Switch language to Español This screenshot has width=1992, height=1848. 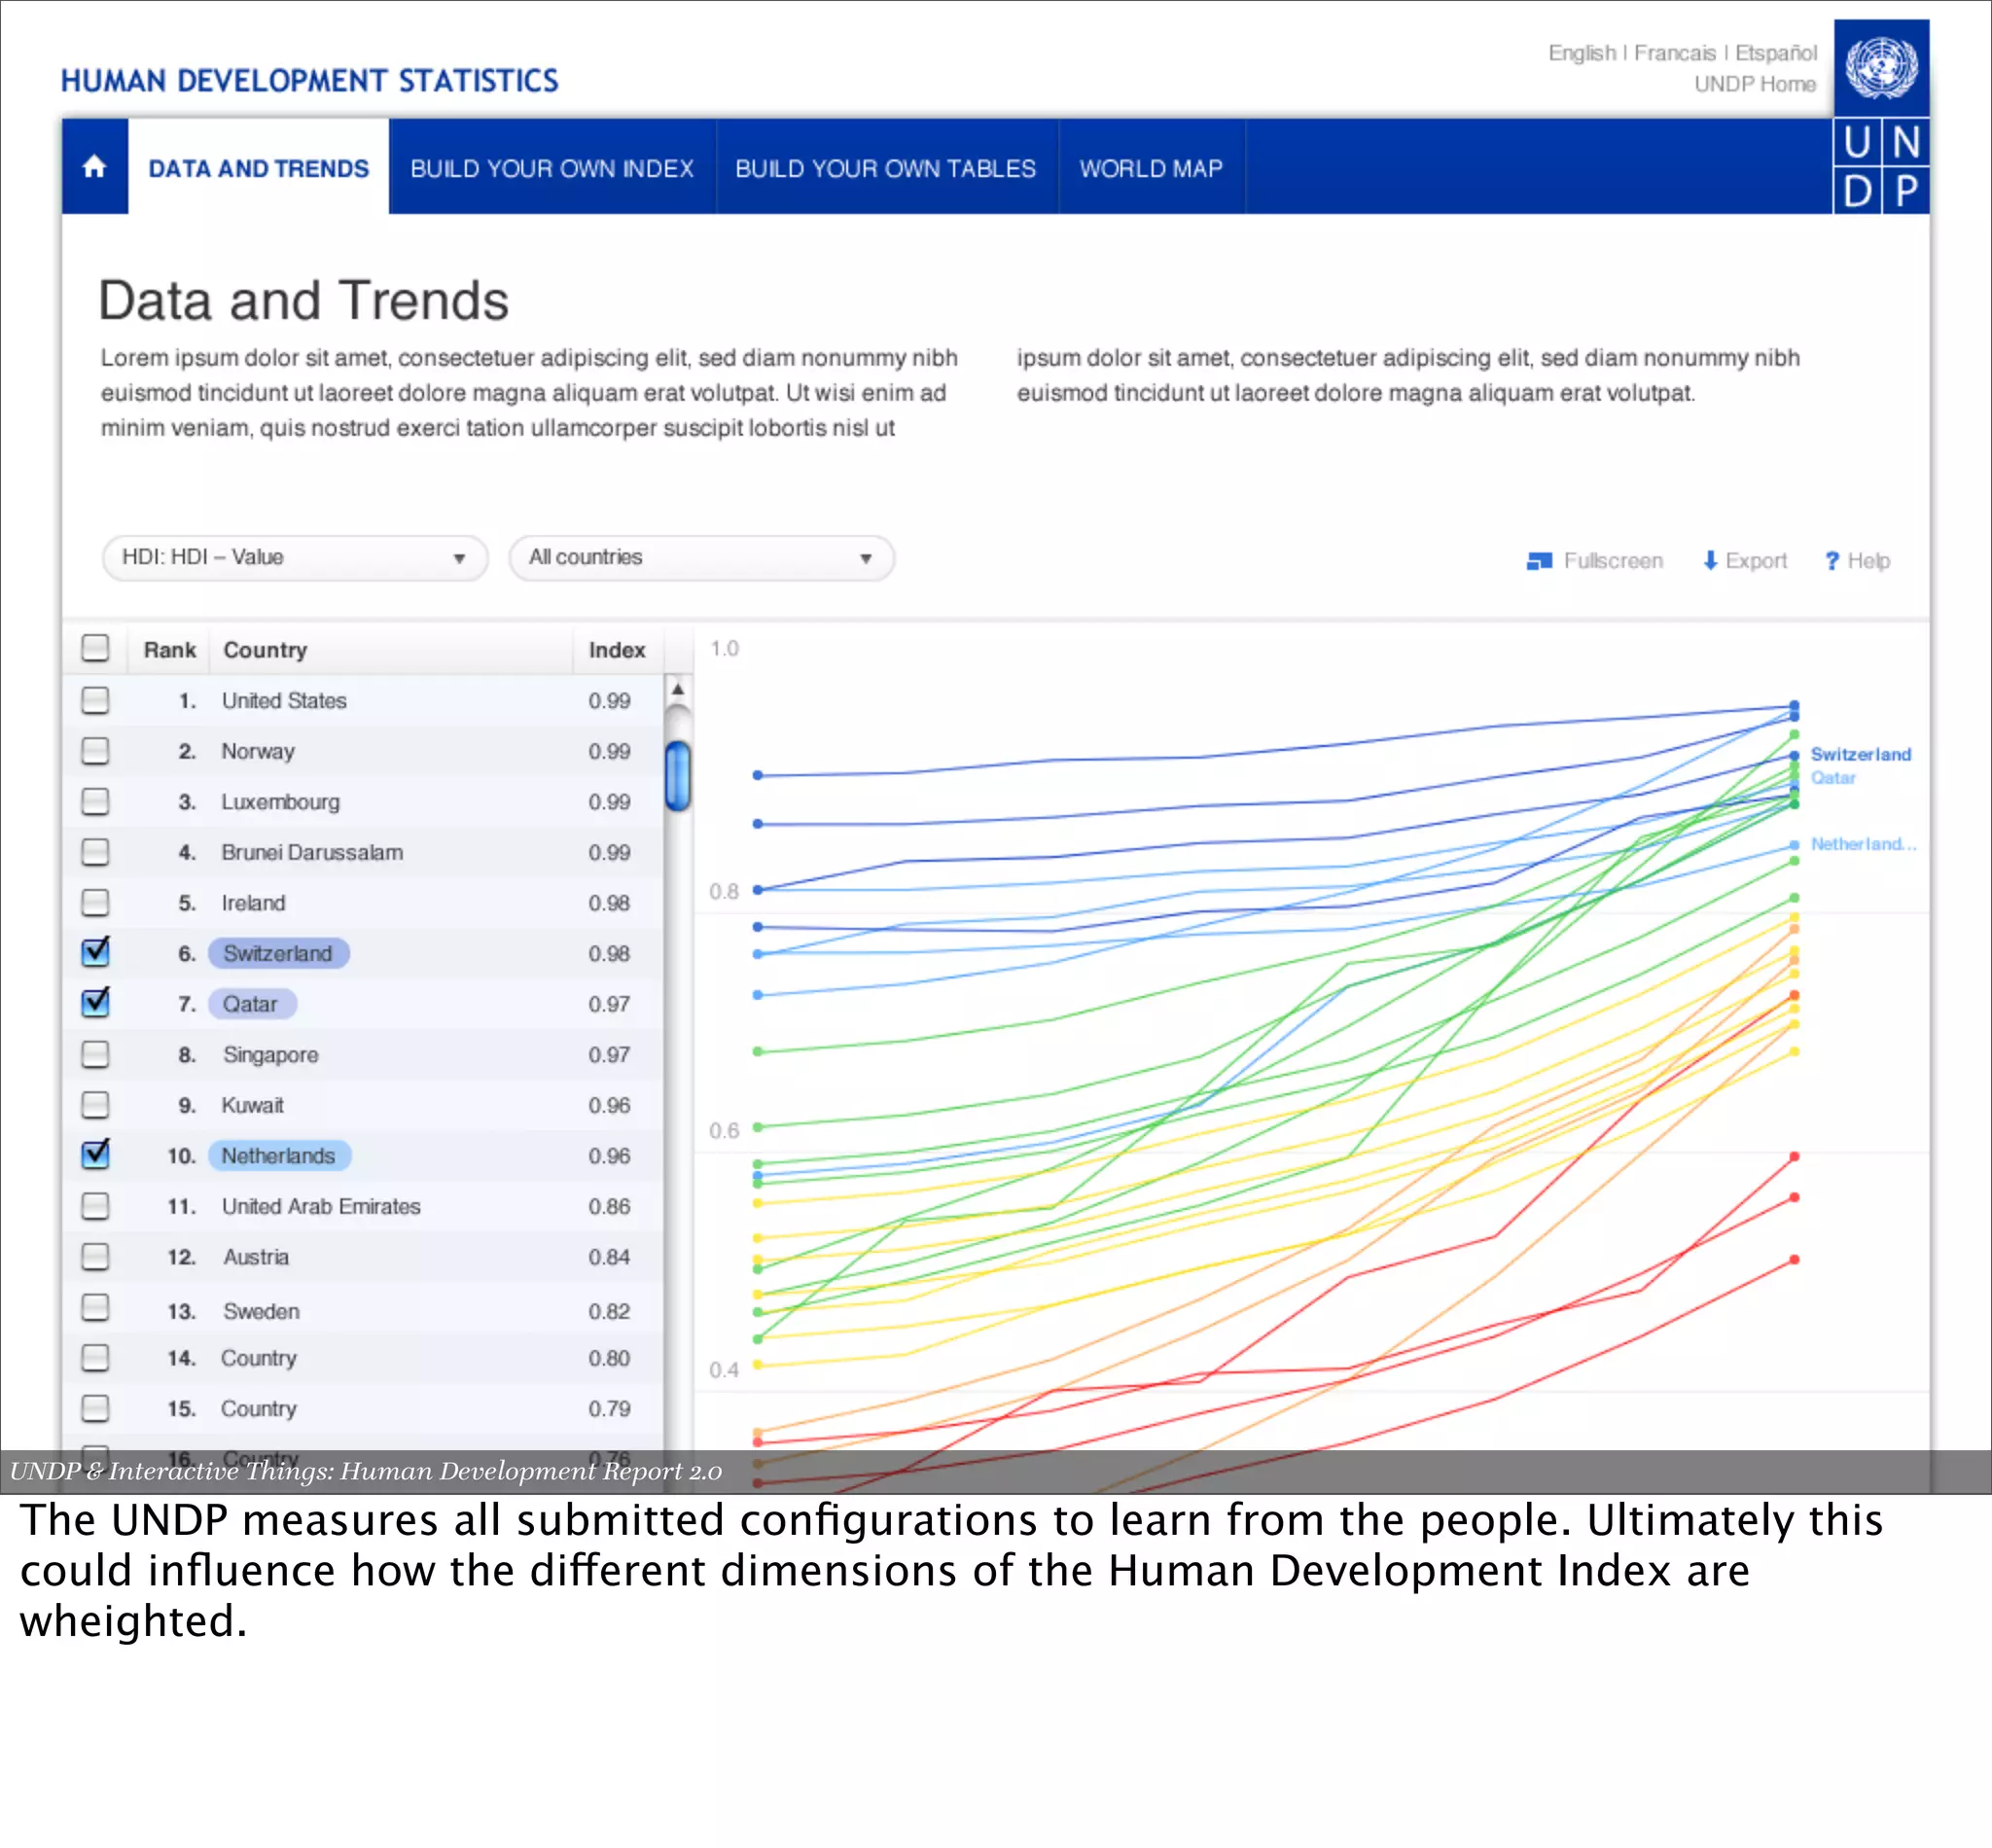click(x=1776, y=53)
